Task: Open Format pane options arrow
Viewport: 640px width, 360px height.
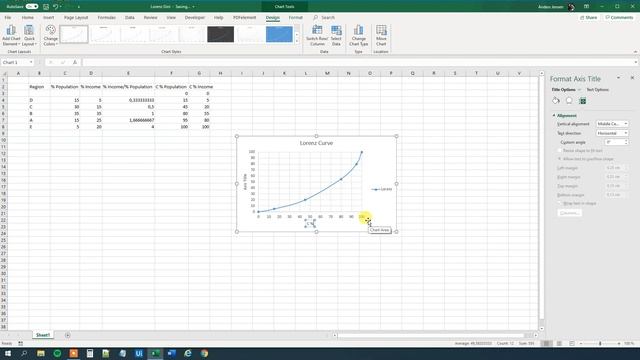Action: click(618, 78)
